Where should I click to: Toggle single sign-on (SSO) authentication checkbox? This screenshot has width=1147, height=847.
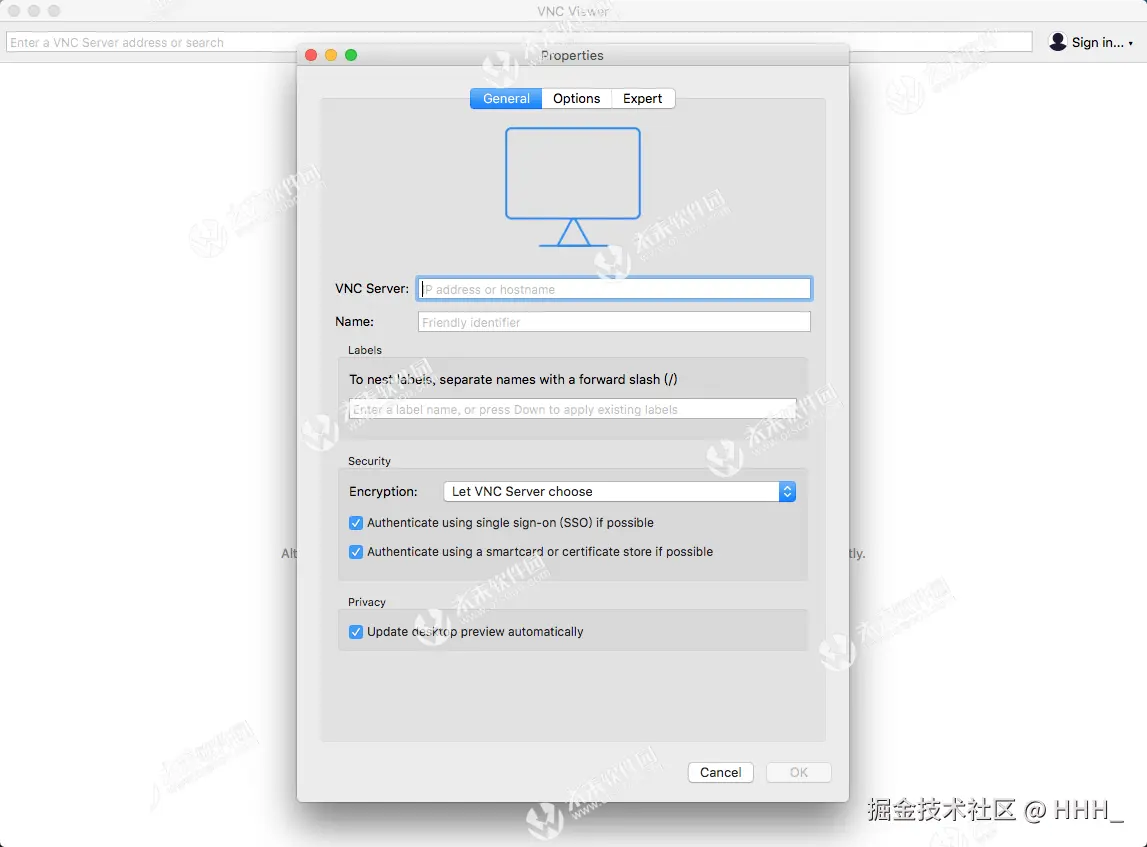point(356,523)
